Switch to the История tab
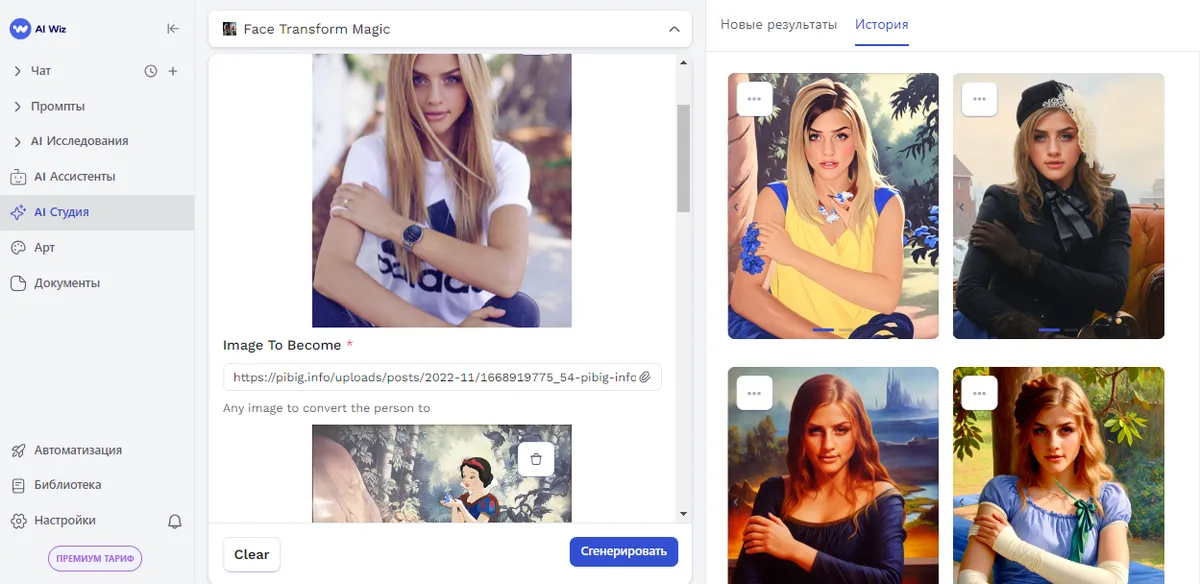Screen dimensions: 1200x584 pyautogui.click(x=881, y=24)
